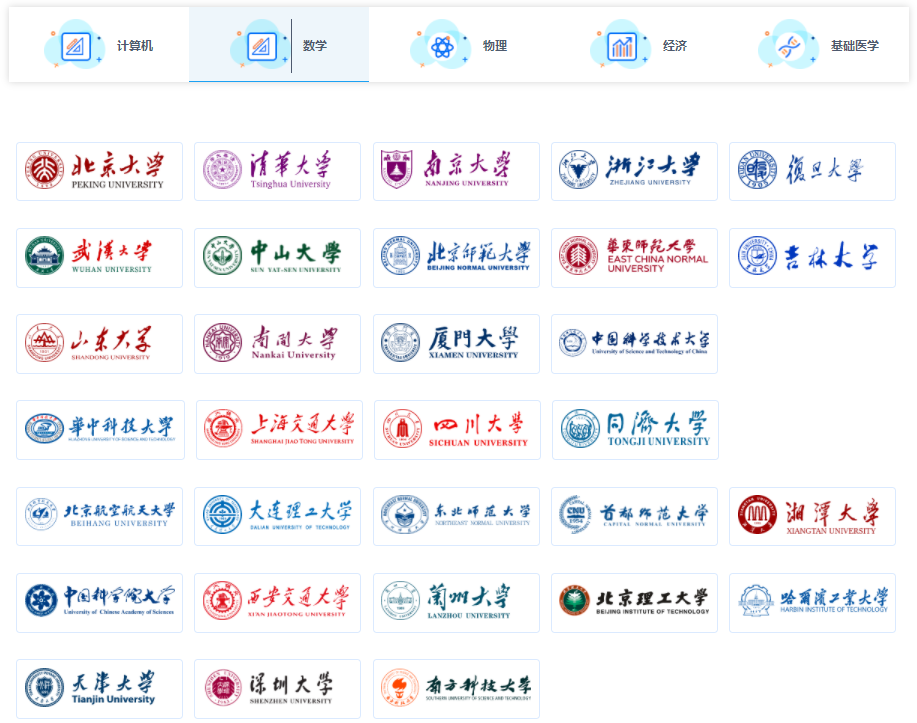Open the Capital Normal University card
Viewport: 917px width, 723px height.
tap(634, 517)
